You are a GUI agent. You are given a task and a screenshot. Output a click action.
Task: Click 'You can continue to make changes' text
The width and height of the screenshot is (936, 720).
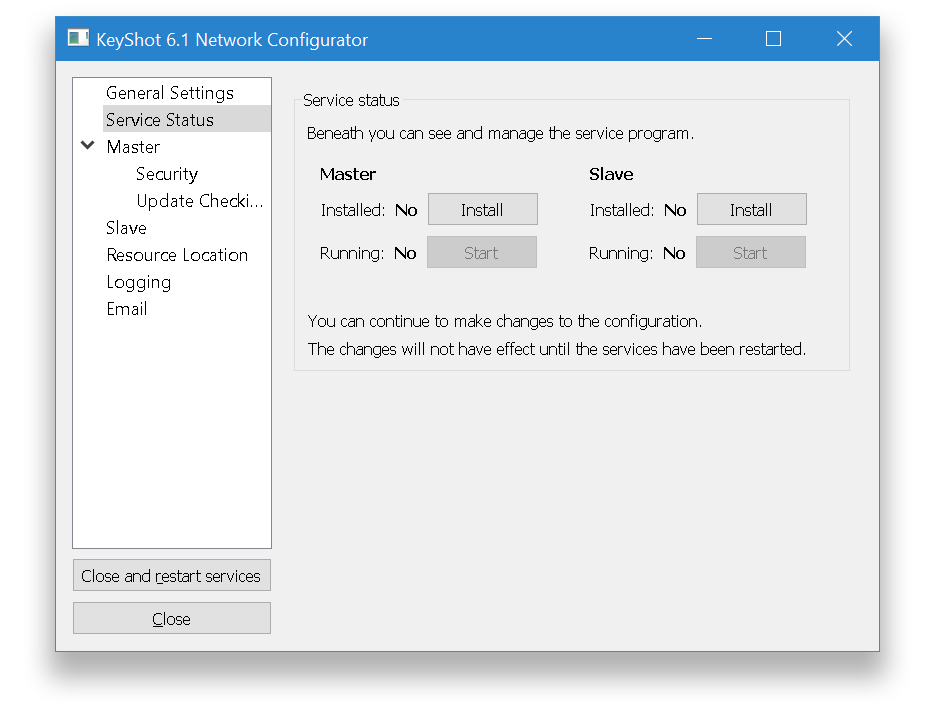tap(504, 321)
